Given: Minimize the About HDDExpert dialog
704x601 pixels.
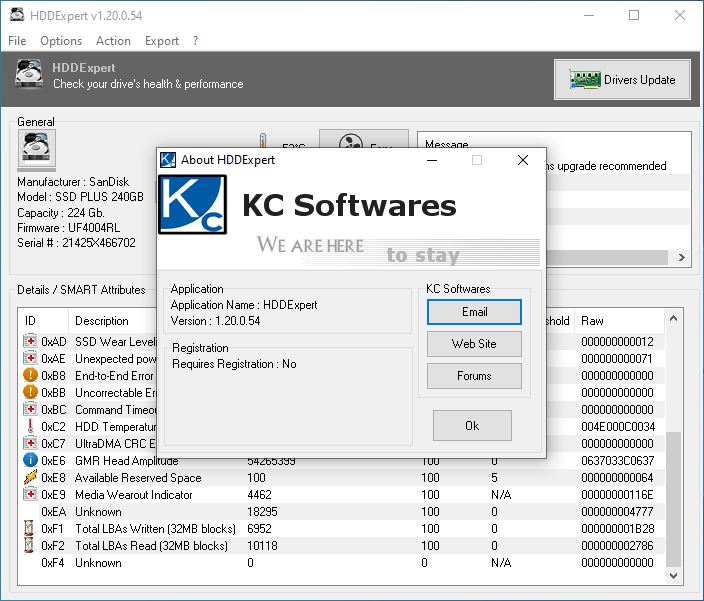Looking at the screenshot, I should [432, 160].
